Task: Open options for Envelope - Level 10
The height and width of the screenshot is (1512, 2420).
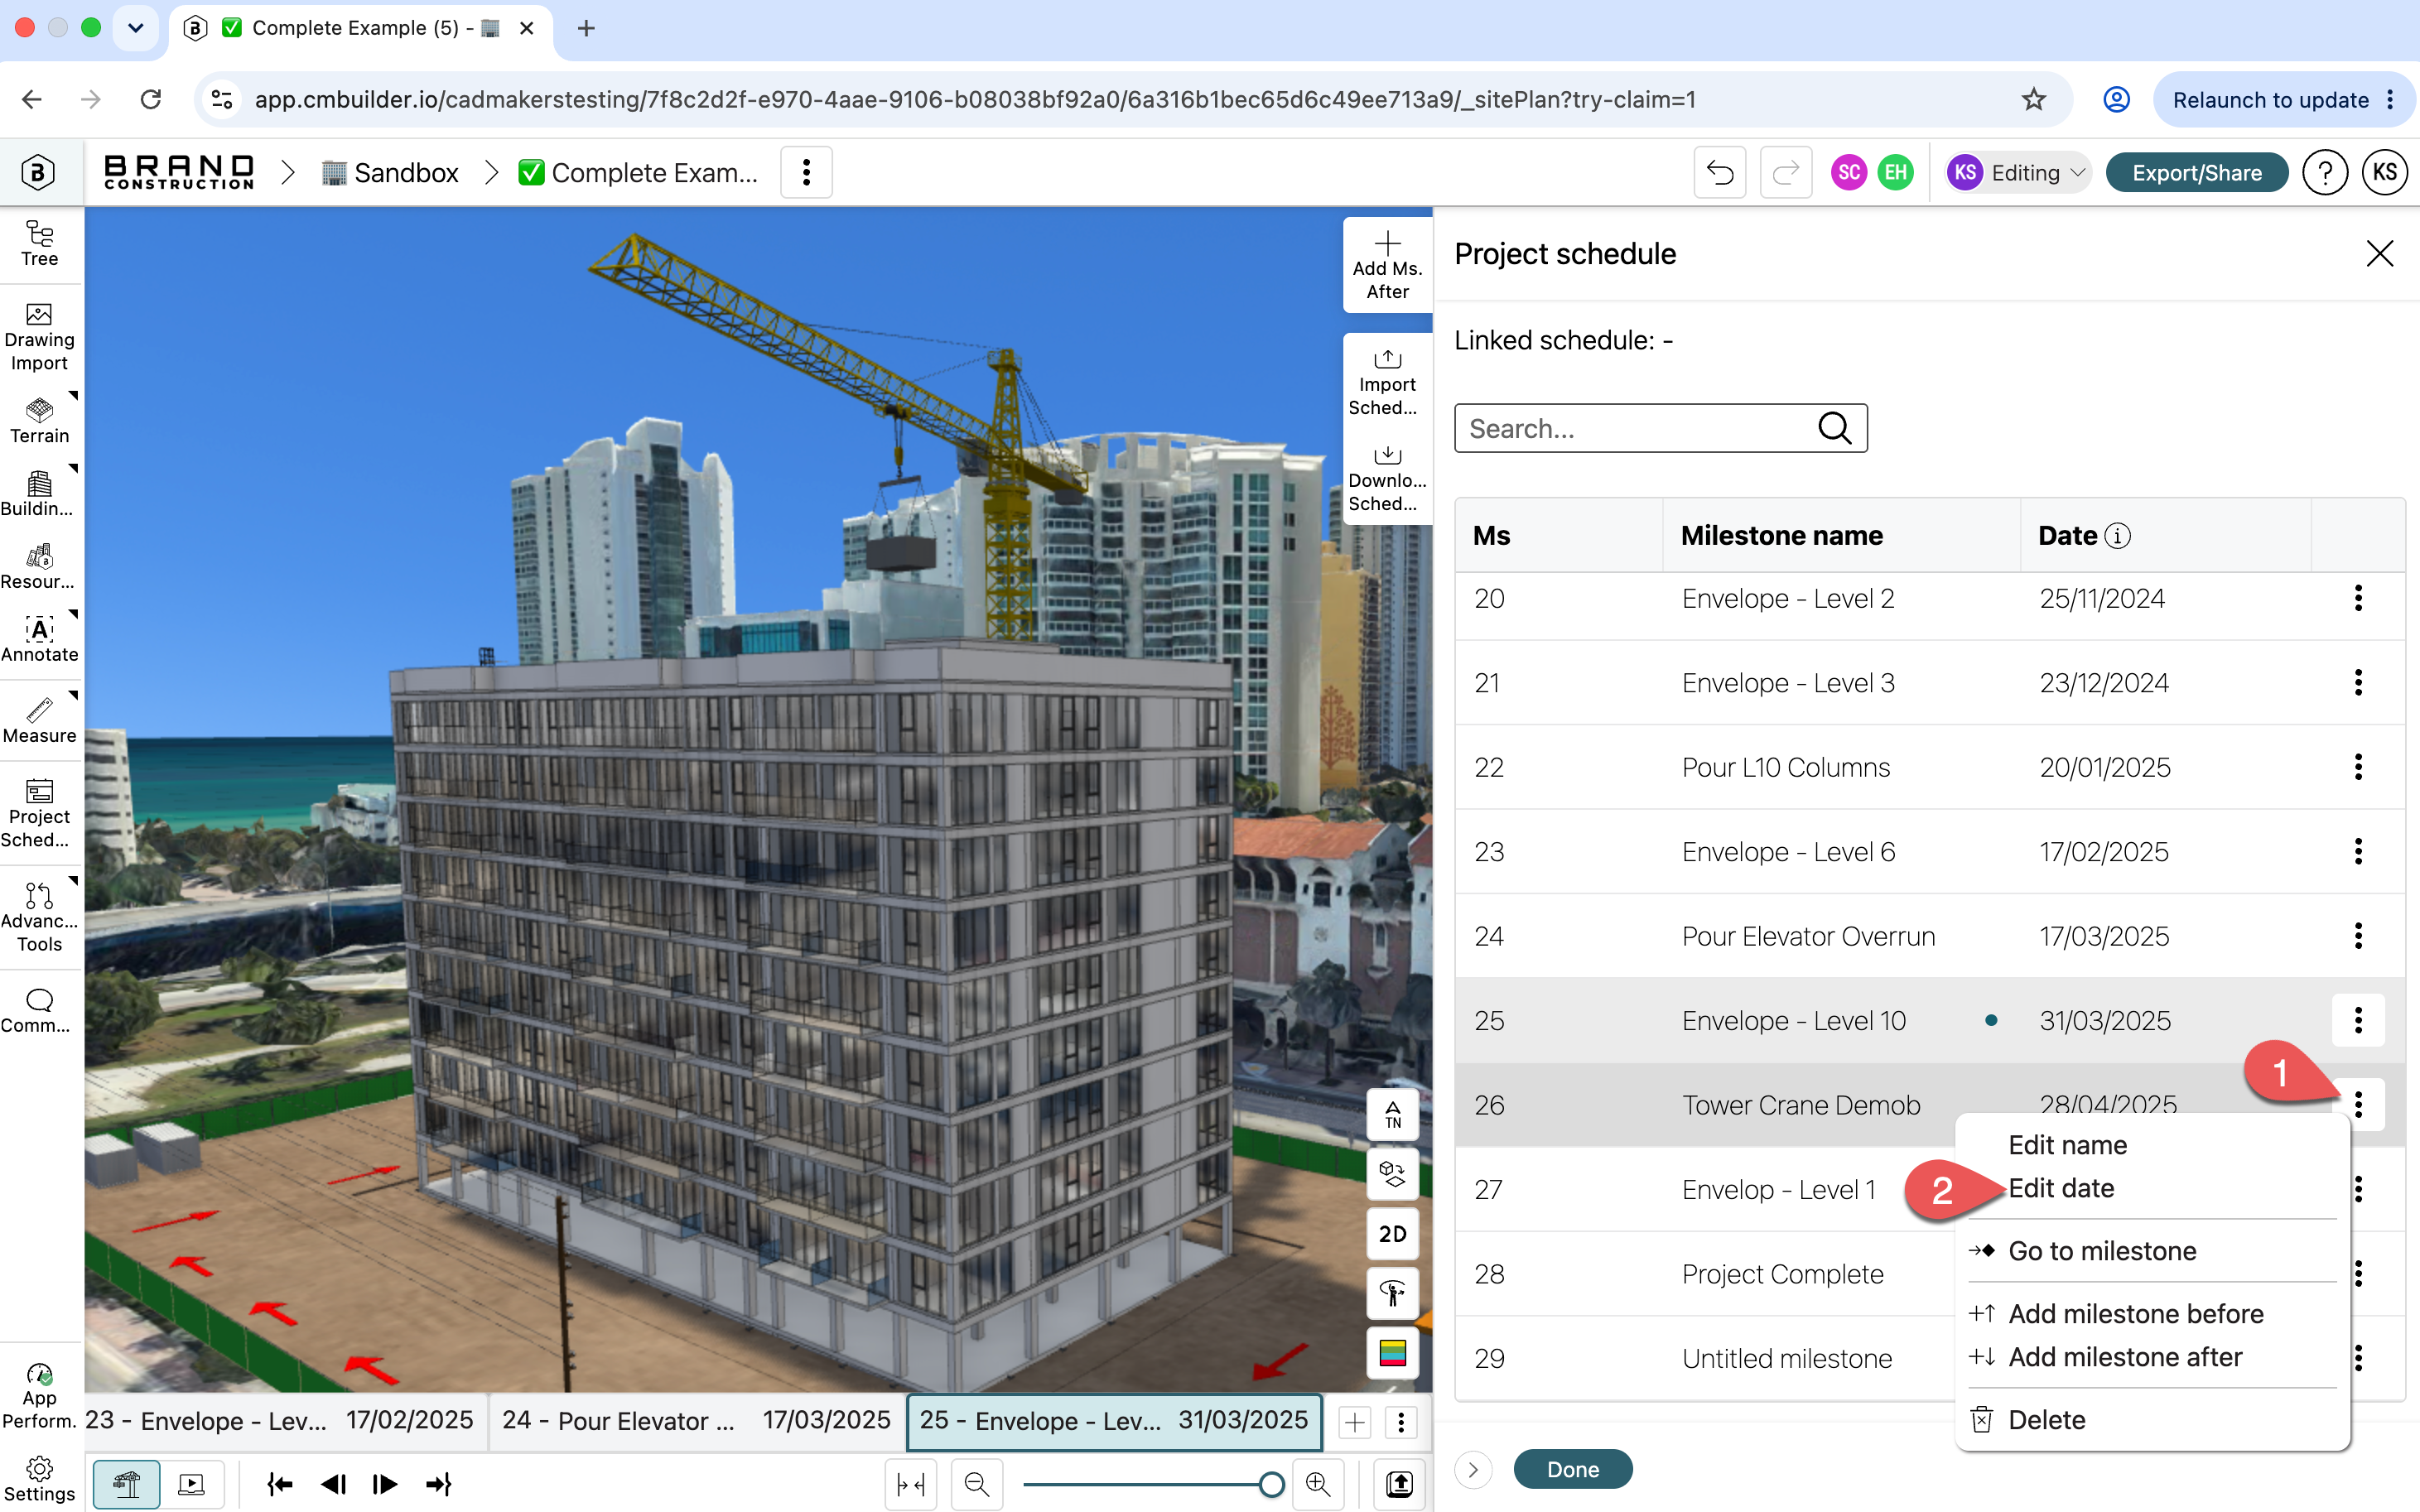Action: (x=2358, y=1020)
